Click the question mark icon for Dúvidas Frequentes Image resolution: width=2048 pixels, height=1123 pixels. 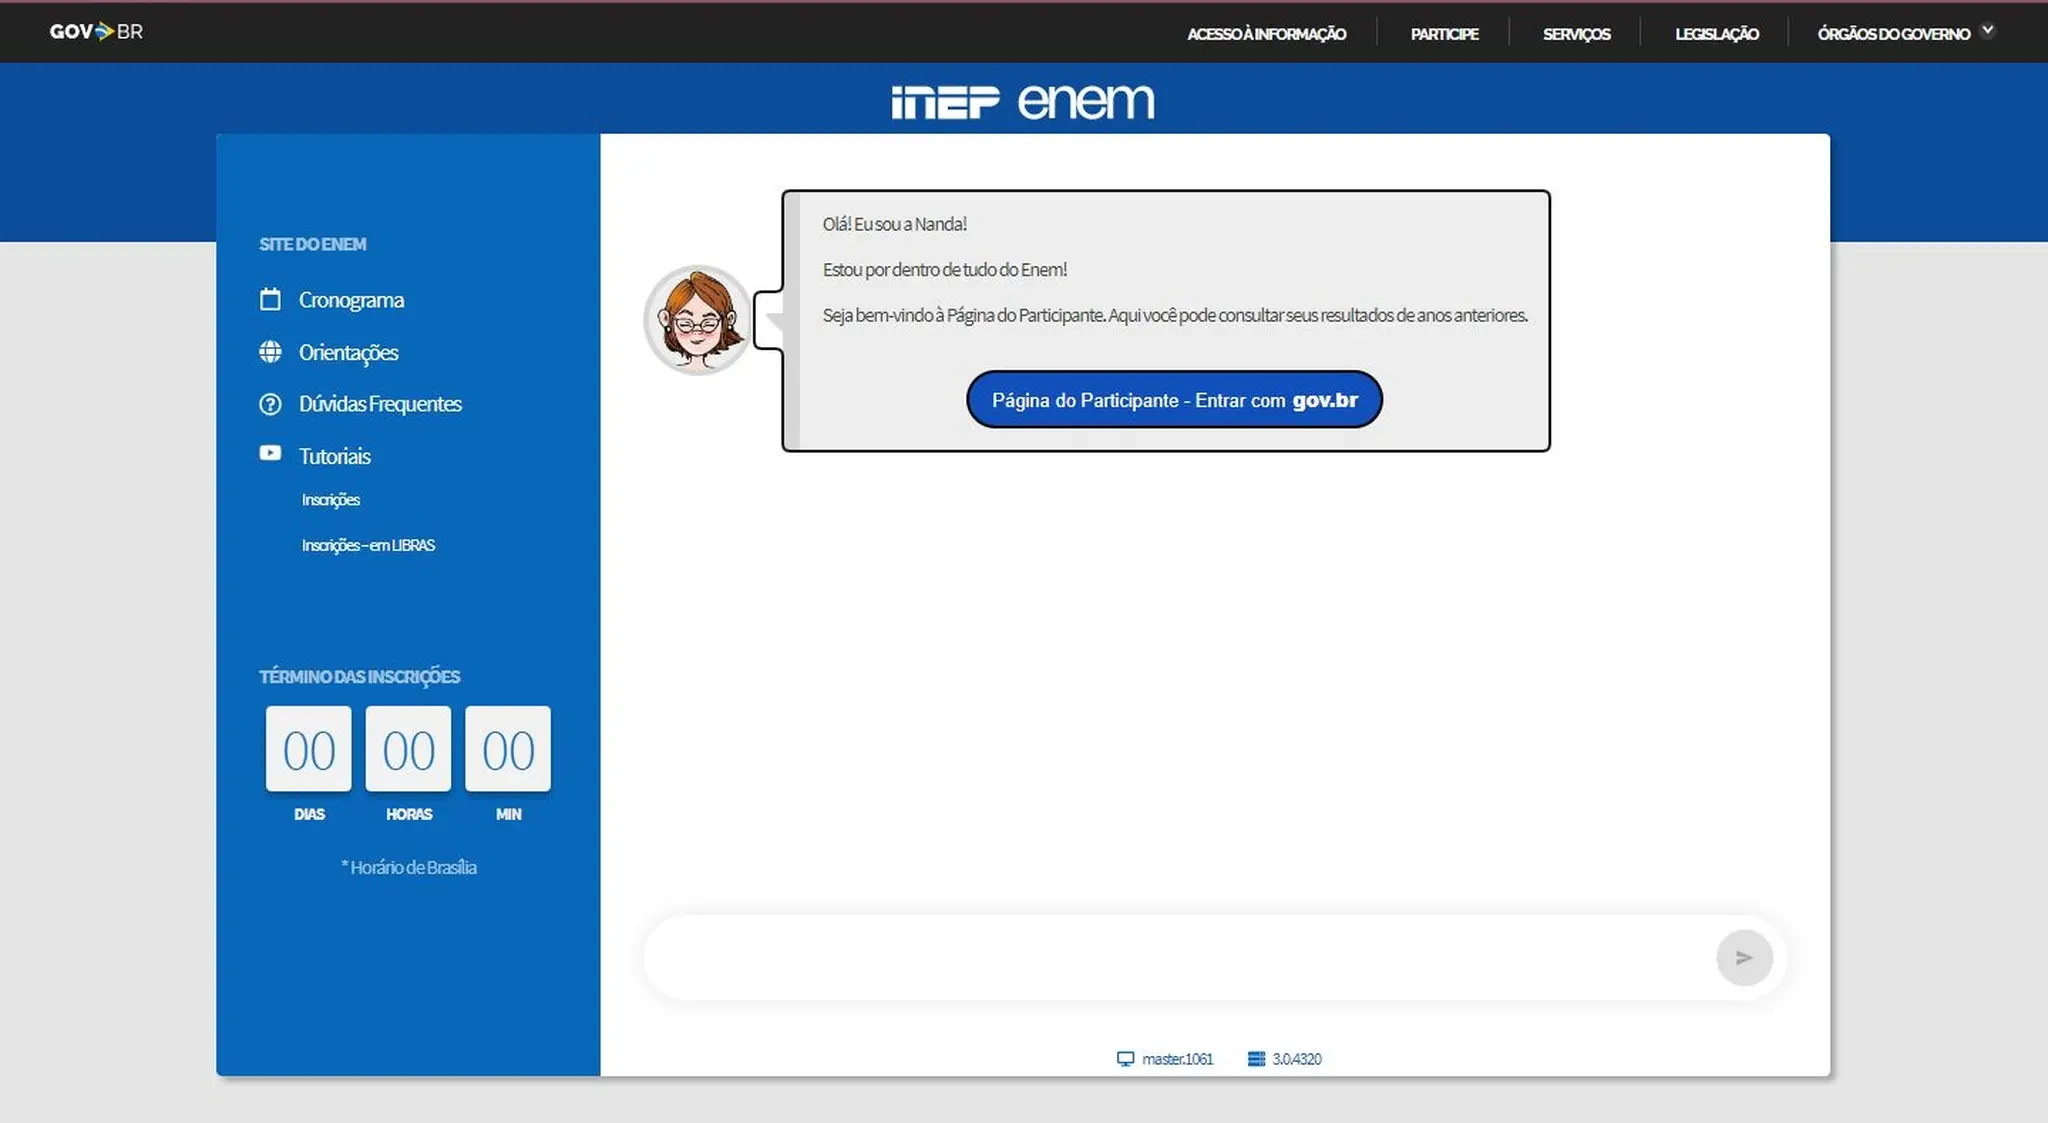click(270, 404)
